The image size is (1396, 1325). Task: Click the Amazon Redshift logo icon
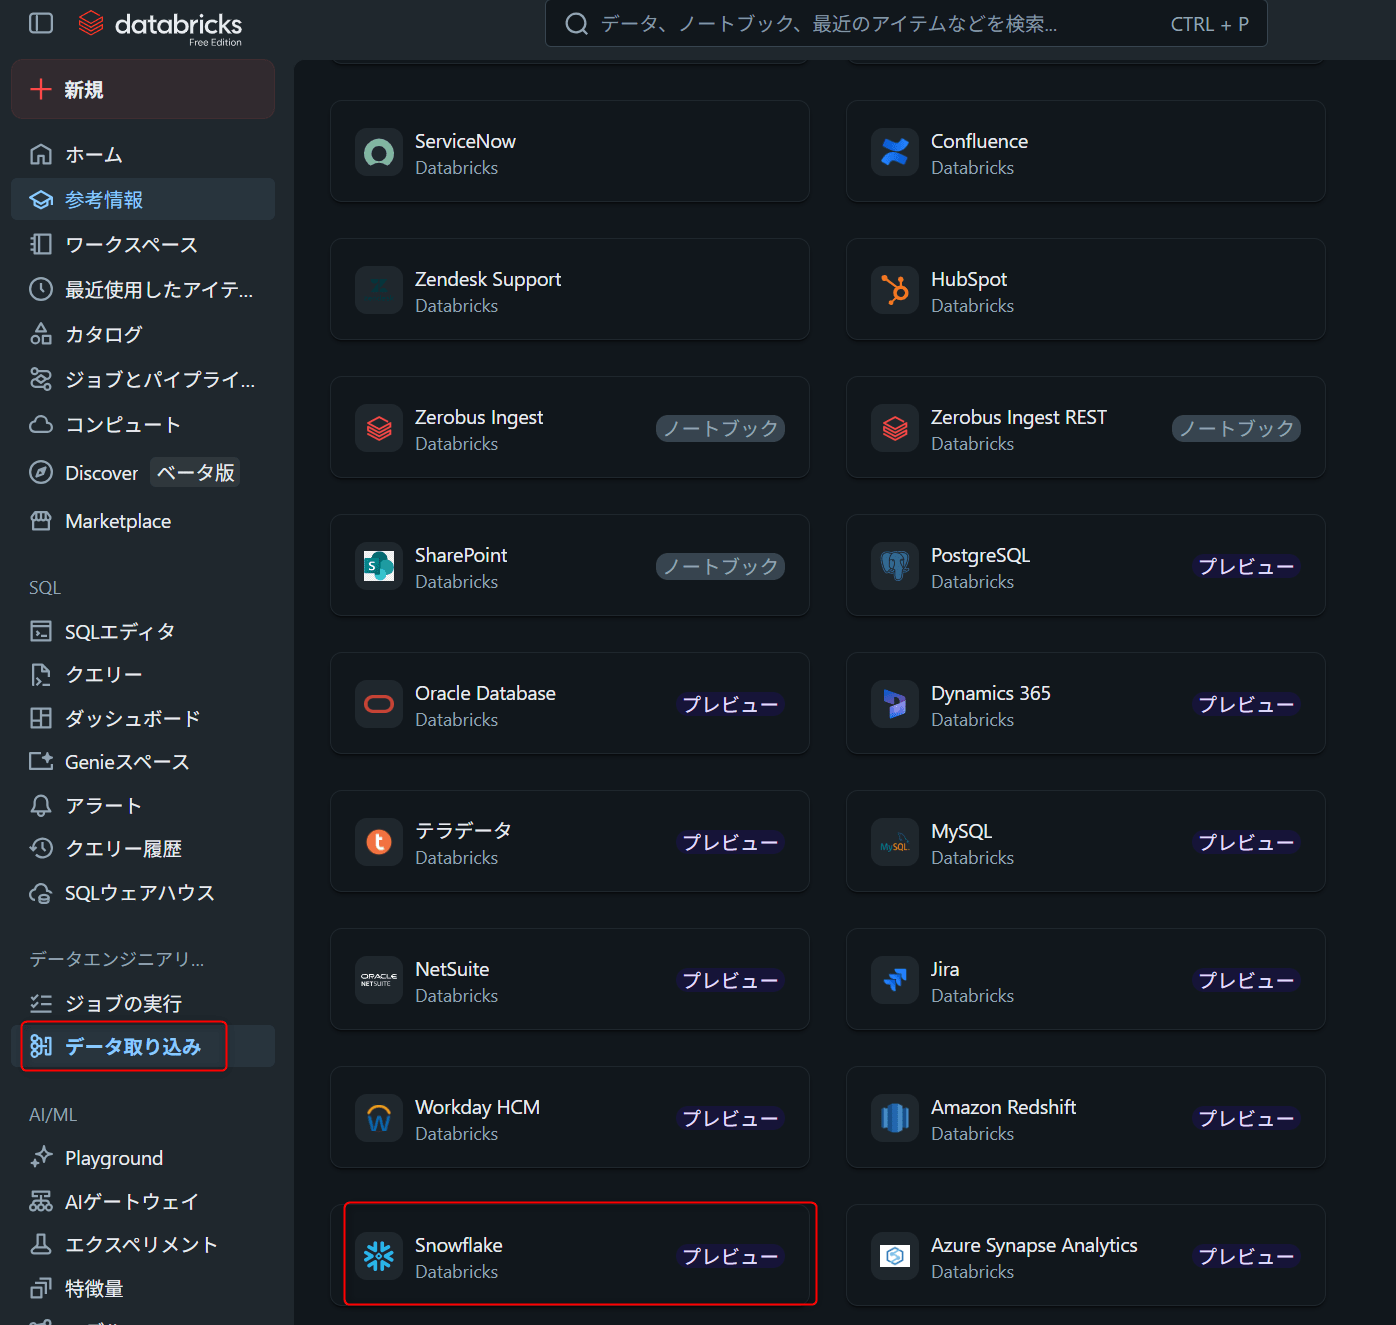pyautogui.click(x=895, y=1119)
